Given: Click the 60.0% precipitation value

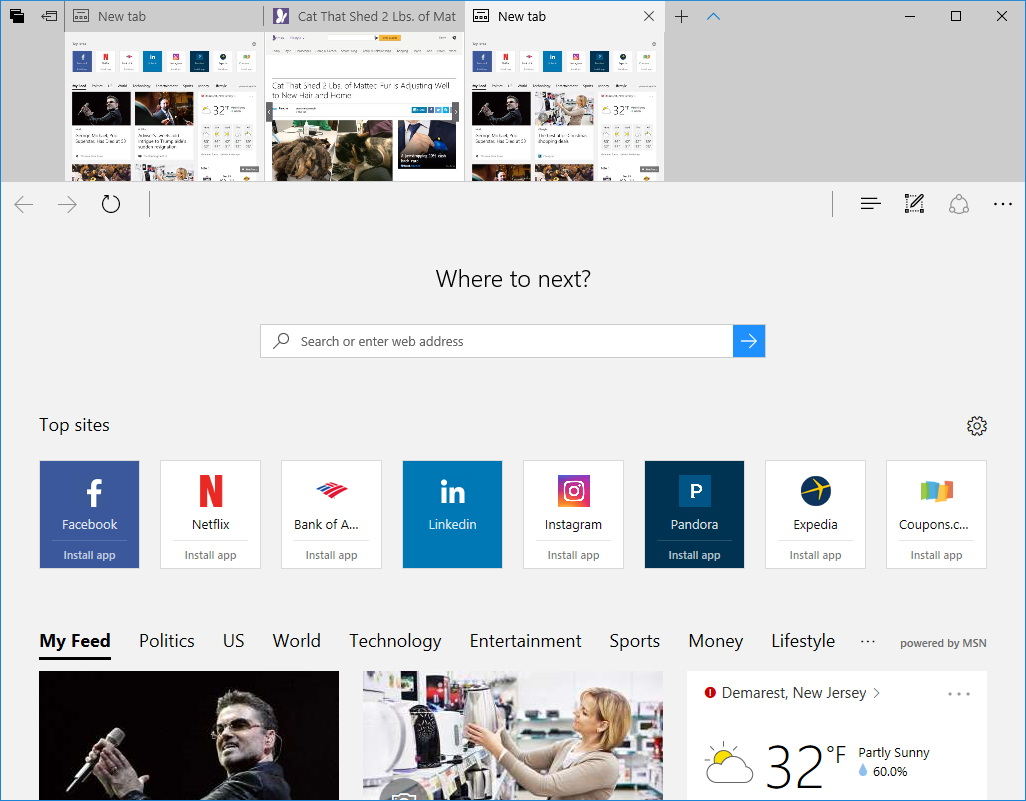Looking at the screenshot, I should 890,772.
